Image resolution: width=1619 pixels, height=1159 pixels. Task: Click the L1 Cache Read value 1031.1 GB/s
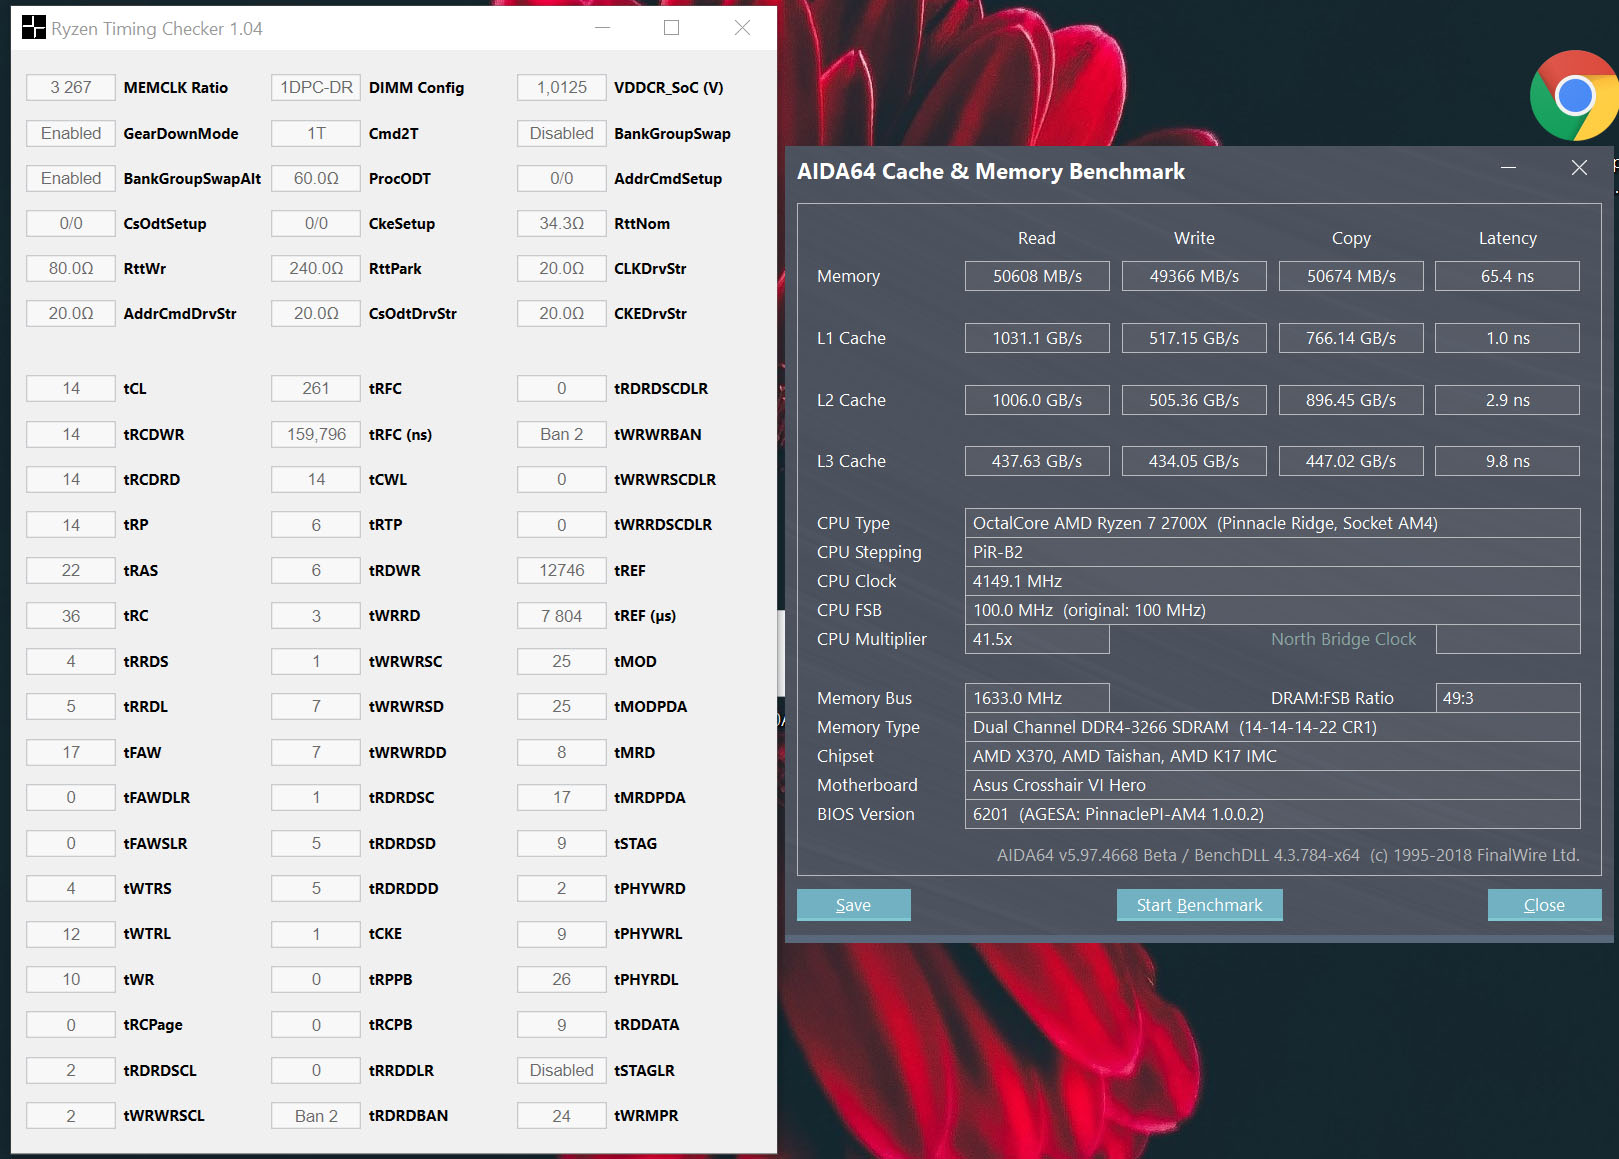tap(1037, 338)
